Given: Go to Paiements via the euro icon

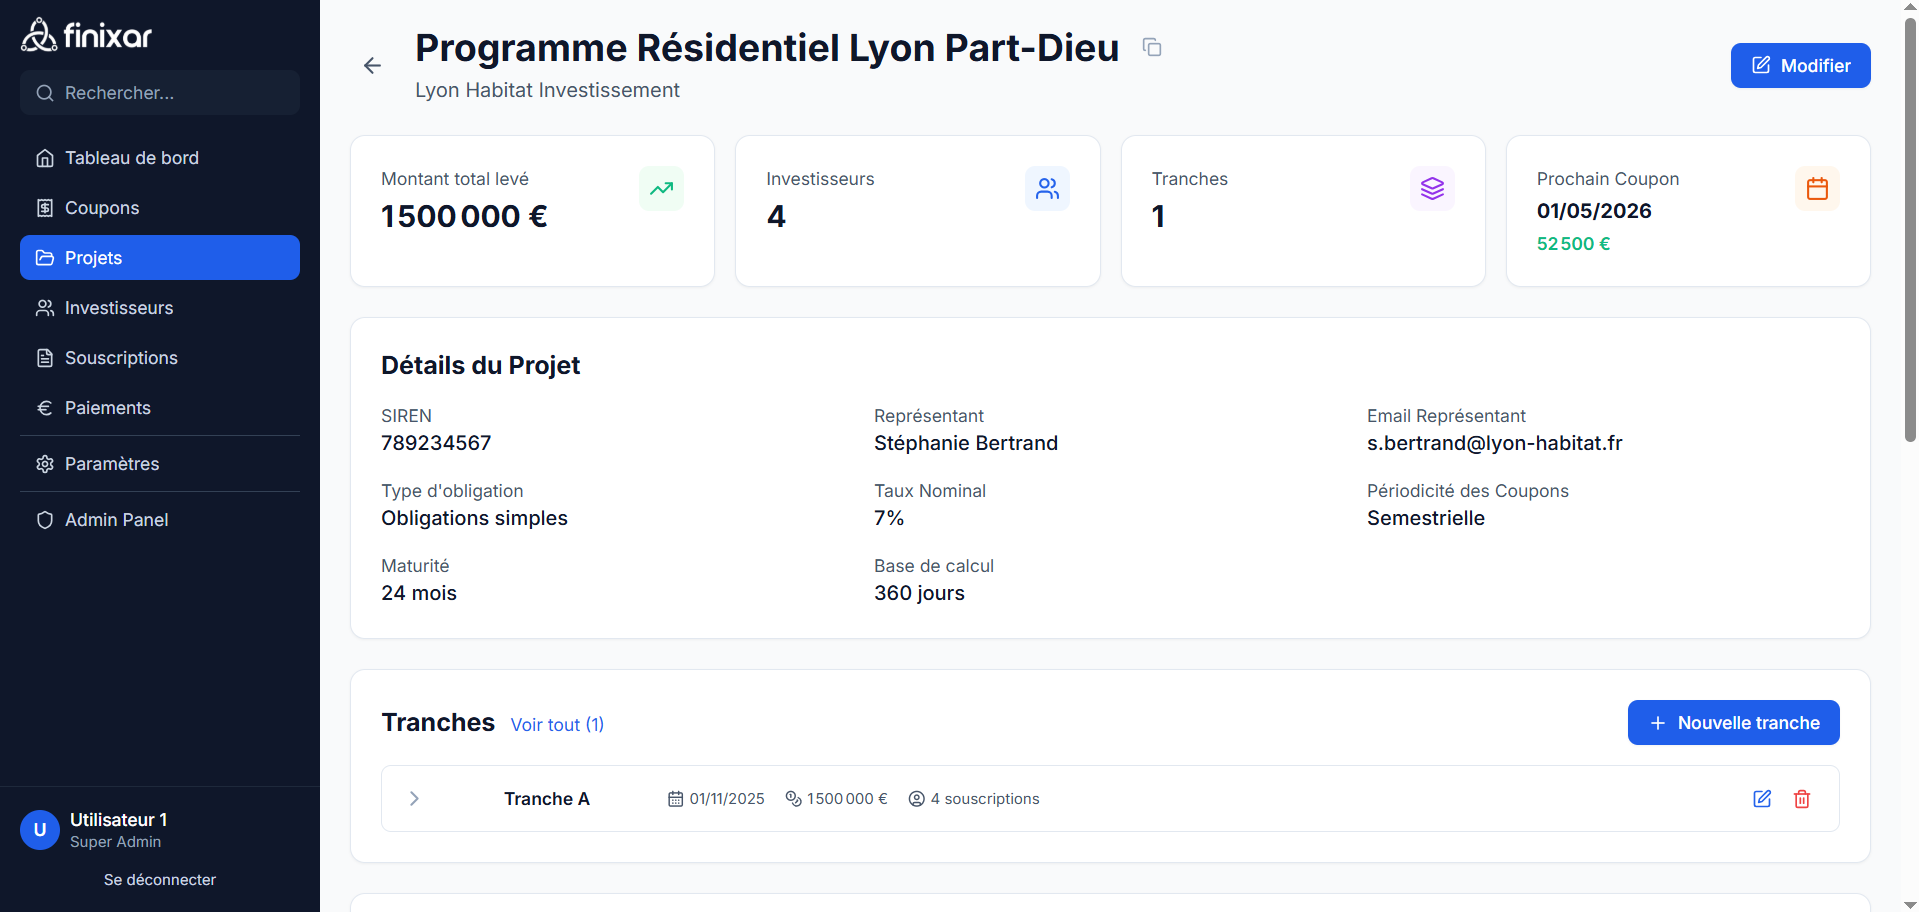Looking at the screenshot, I should (107, 407).
